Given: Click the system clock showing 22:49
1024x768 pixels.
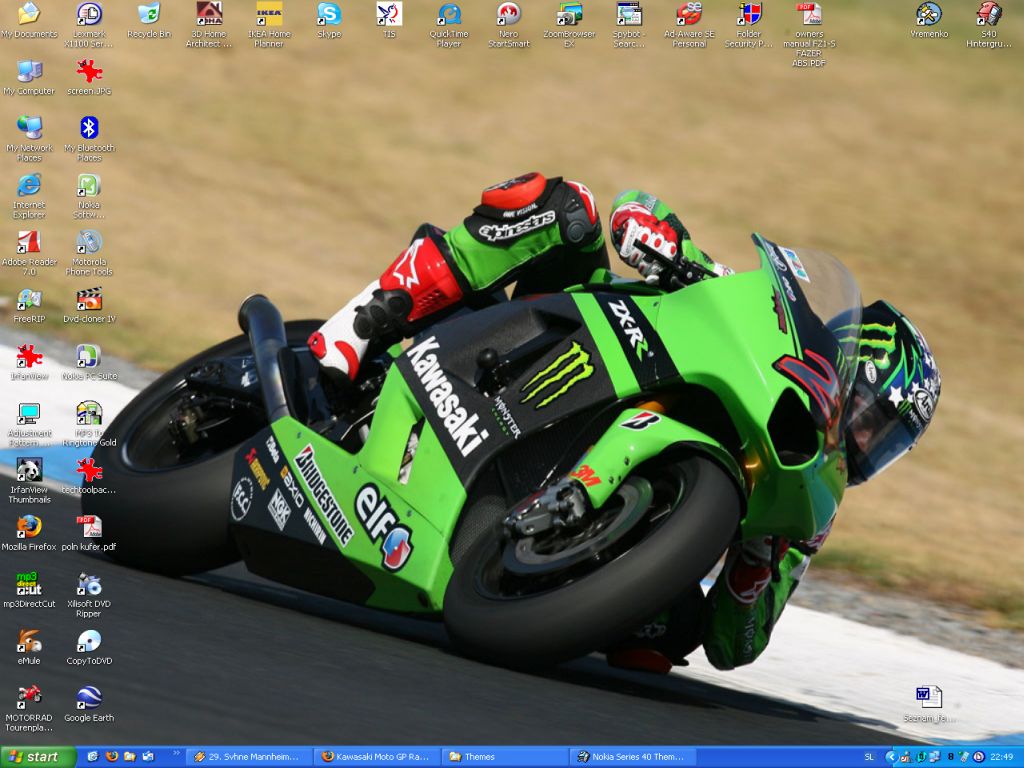Looking at the screenshot, I should point(1002,757).
